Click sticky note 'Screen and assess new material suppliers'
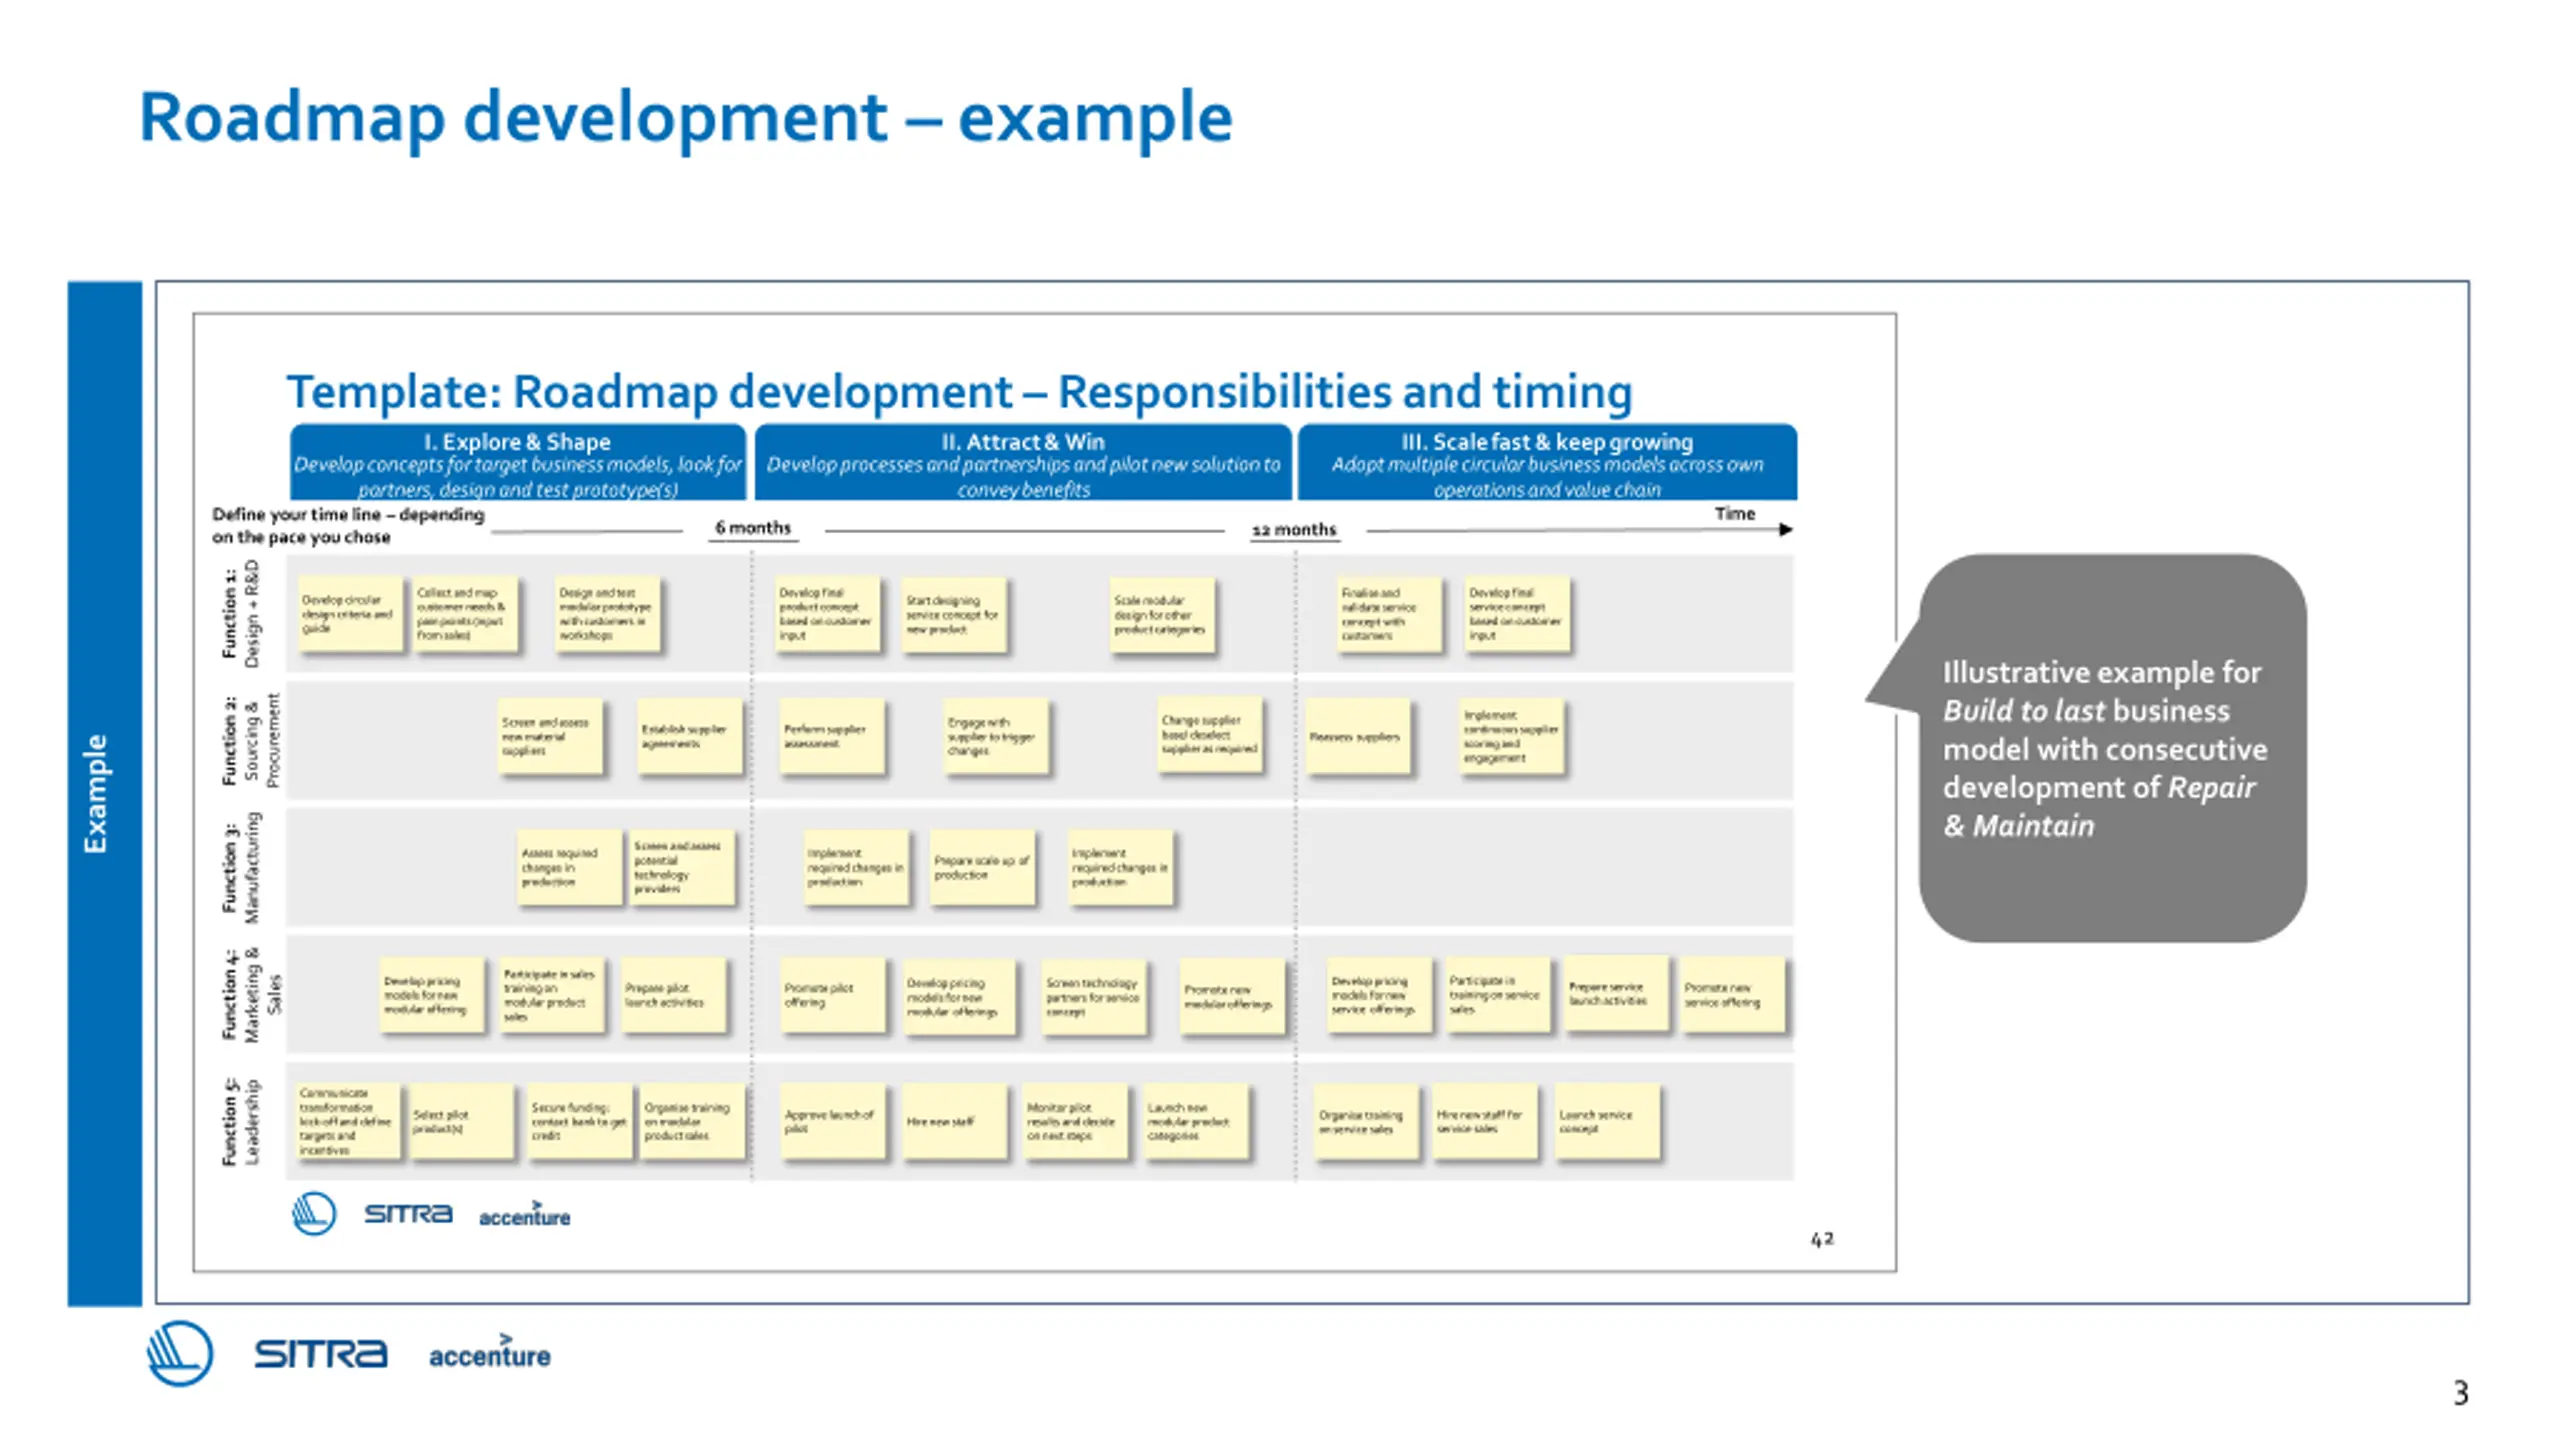Screen dimensions: 2560x1440 550,737
